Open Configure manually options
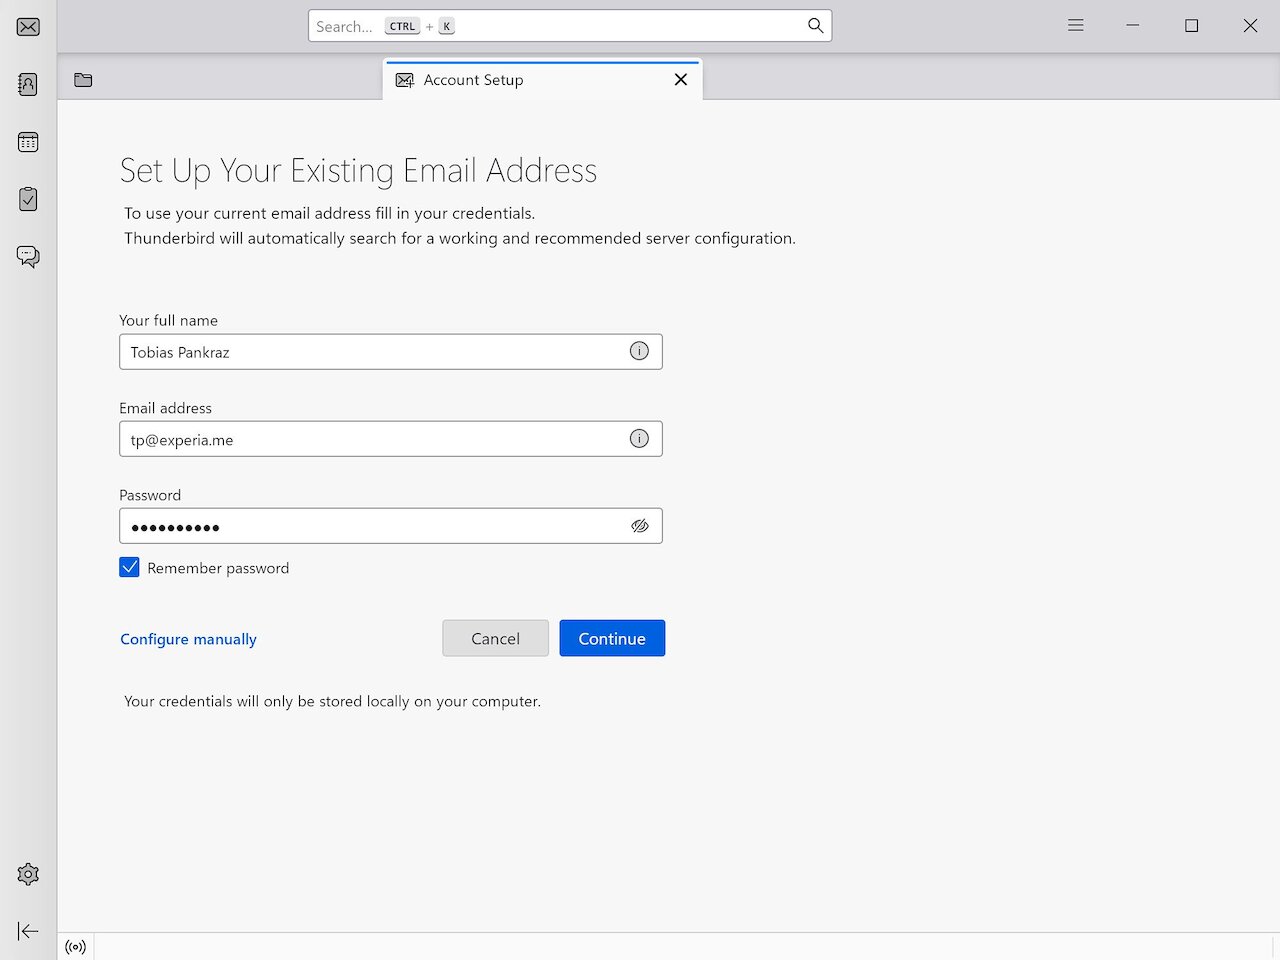This screenshot has height=960, width=1280. pos(188,639)
